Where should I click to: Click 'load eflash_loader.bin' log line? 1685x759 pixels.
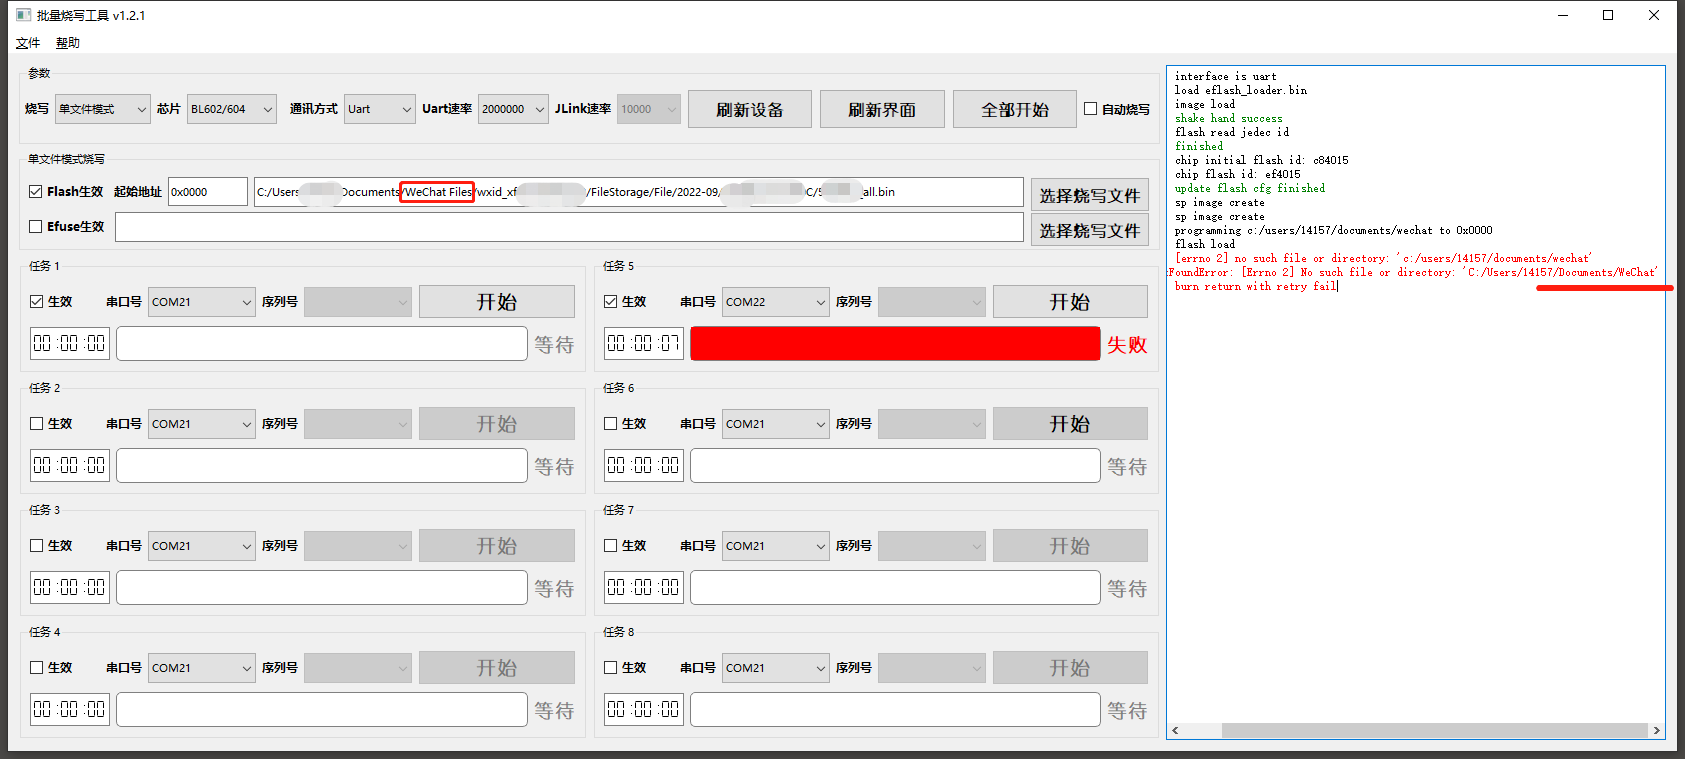(1240, 90)
